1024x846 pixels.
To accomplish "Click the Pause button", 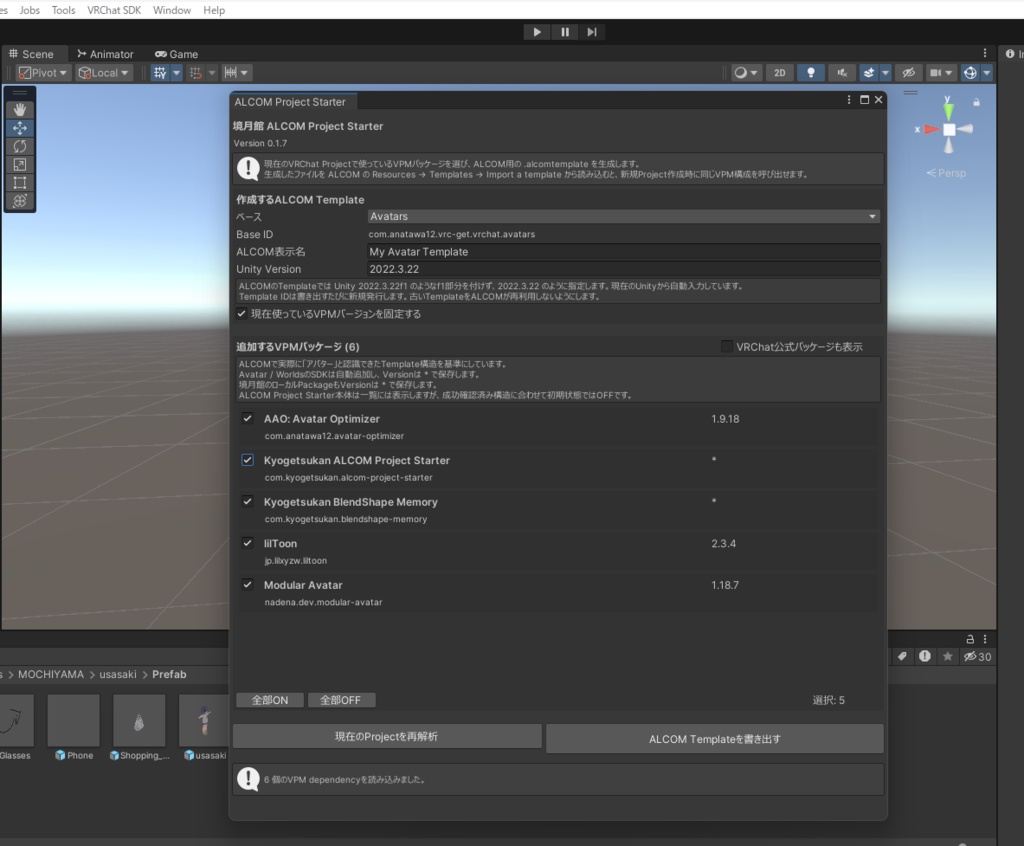I will coord(565,32).
